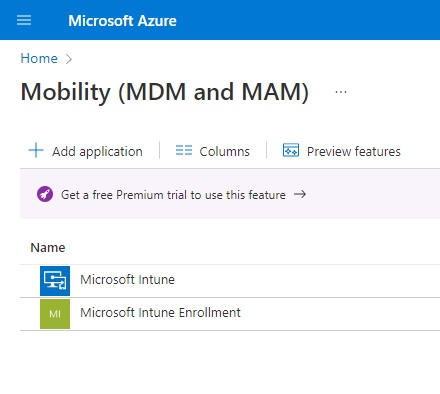The width and height of the screenshot is (440, 394).
Task: Open Microsoft Intune Enrollment row
Action: (230, 314)
